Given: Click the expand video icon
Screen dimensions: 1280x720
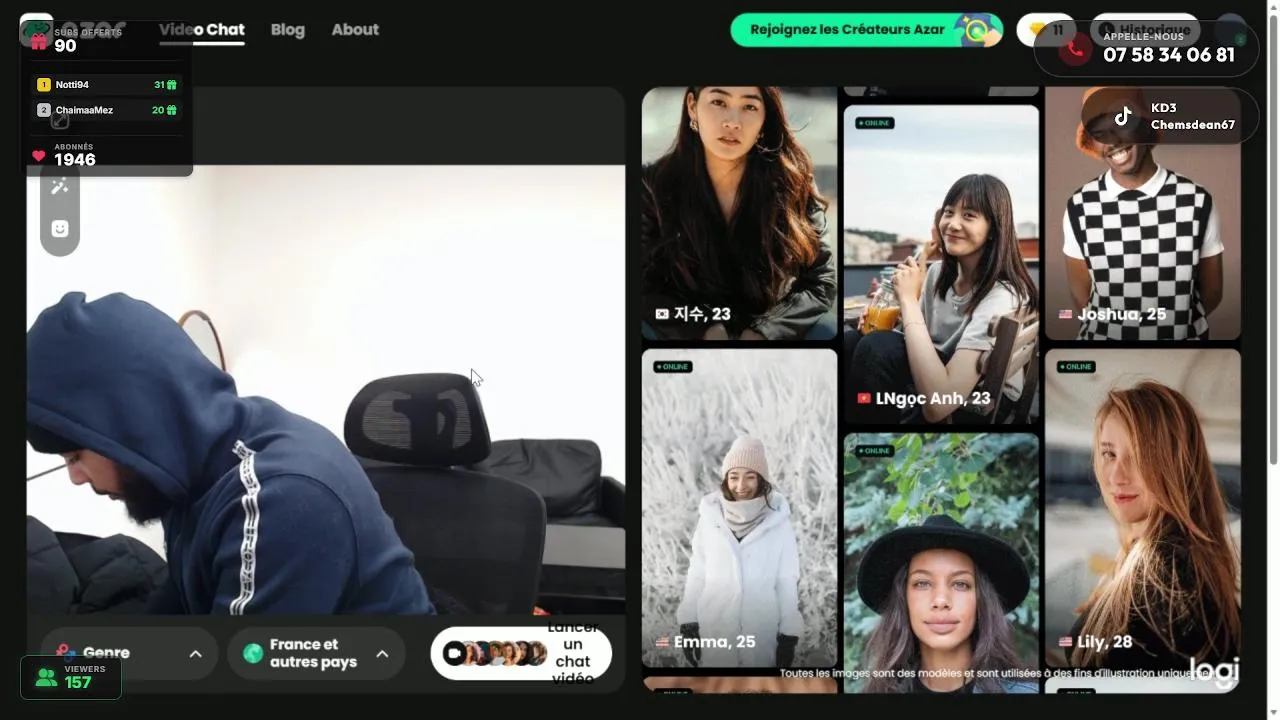Looking at the screenshot, I should pos(60,121).
